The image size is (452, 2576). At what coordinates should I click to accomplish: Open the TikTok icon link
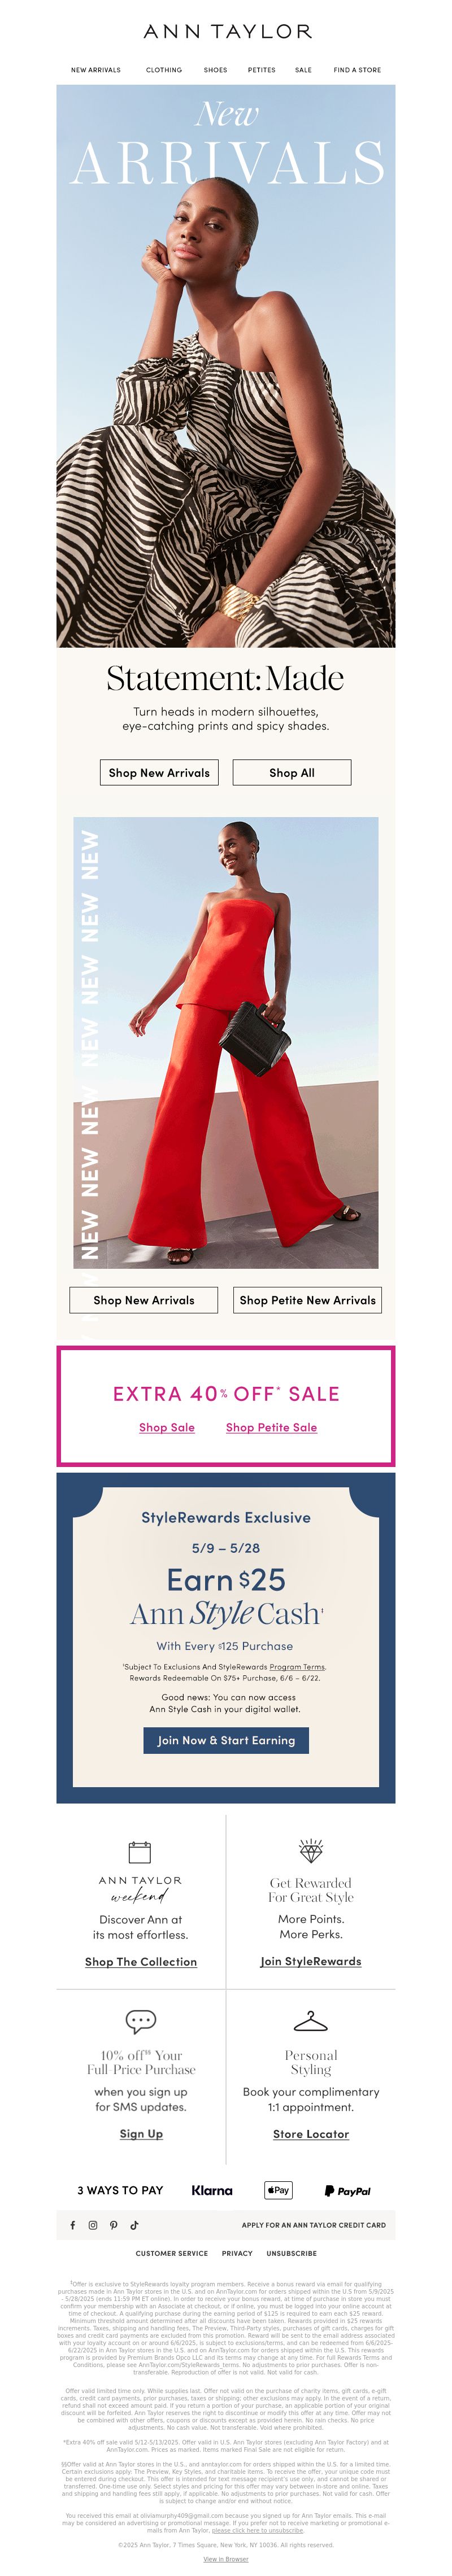point(134,2225)
